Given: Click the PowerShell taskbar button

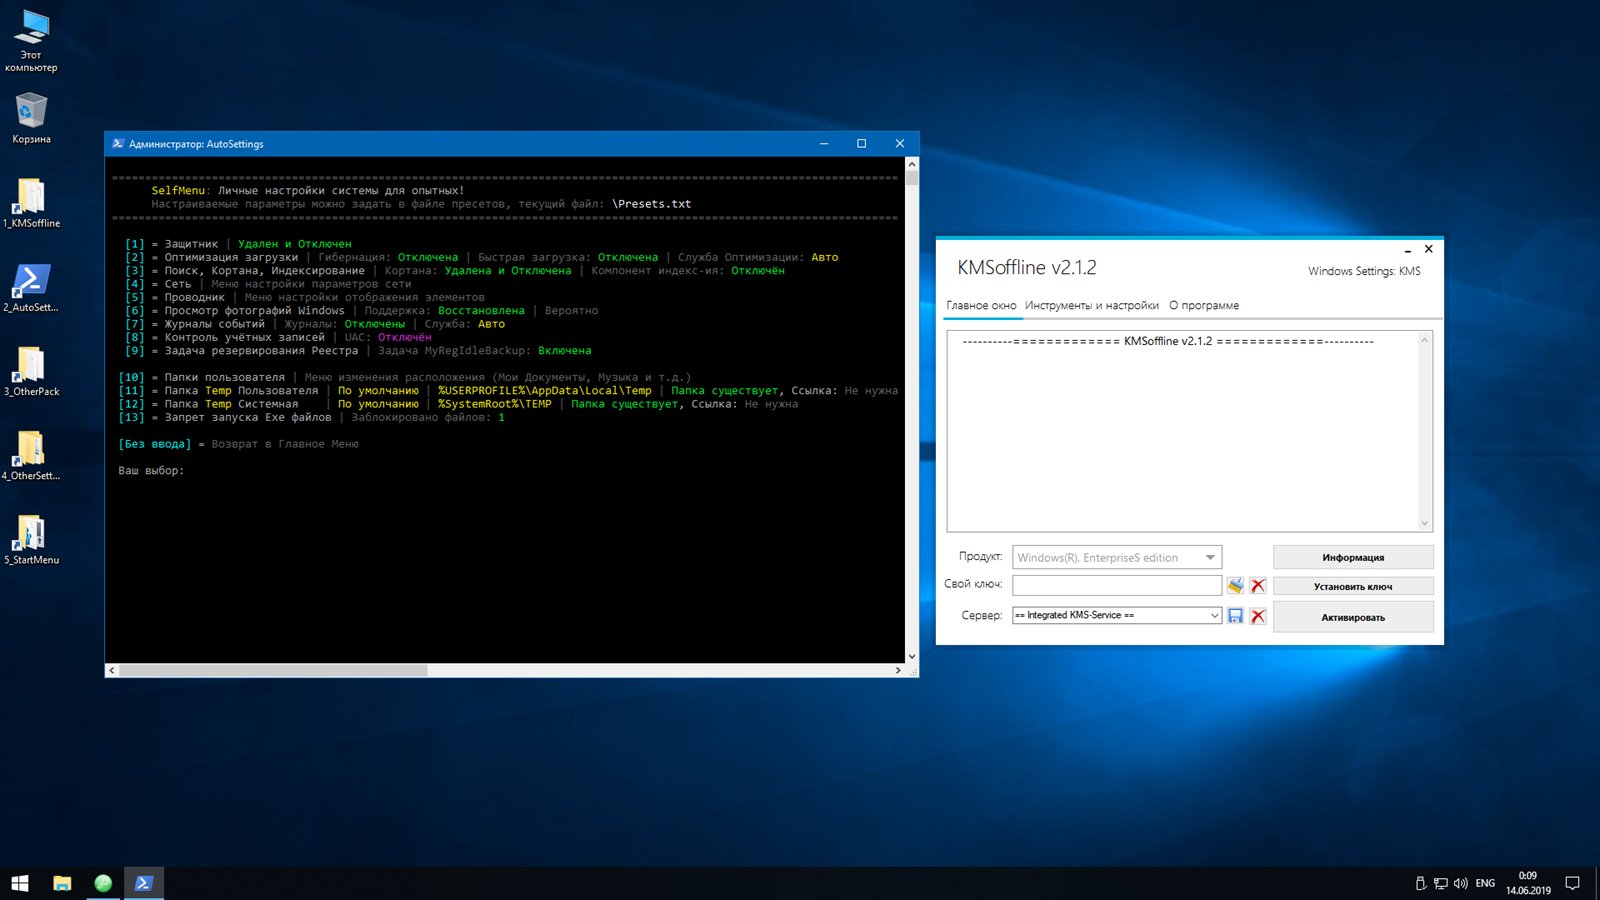Looking at the screenshot, I should [144, 883].
